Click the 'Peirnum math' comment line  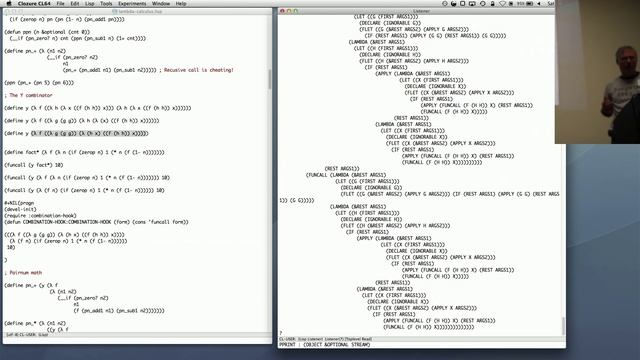[x=23, y=272]
